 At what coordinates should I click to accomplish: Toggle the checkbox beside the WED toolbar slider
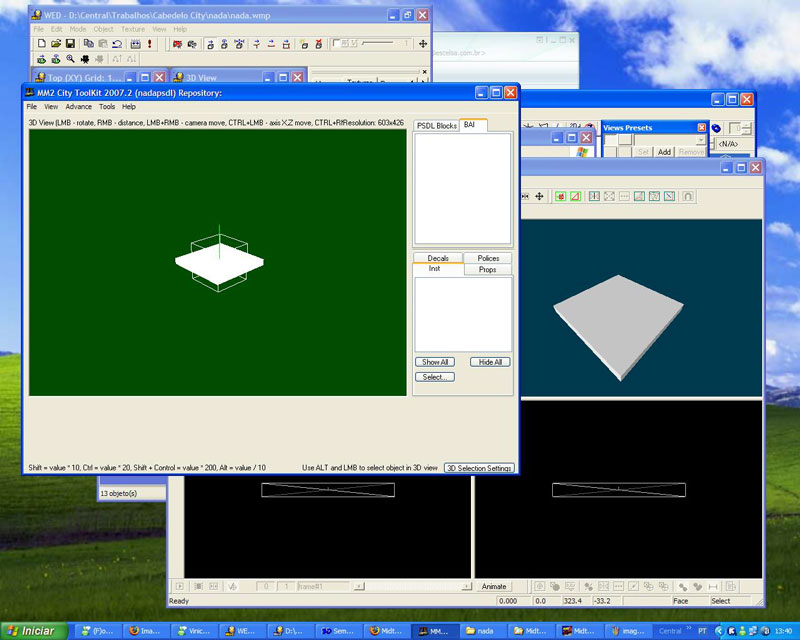337,43
